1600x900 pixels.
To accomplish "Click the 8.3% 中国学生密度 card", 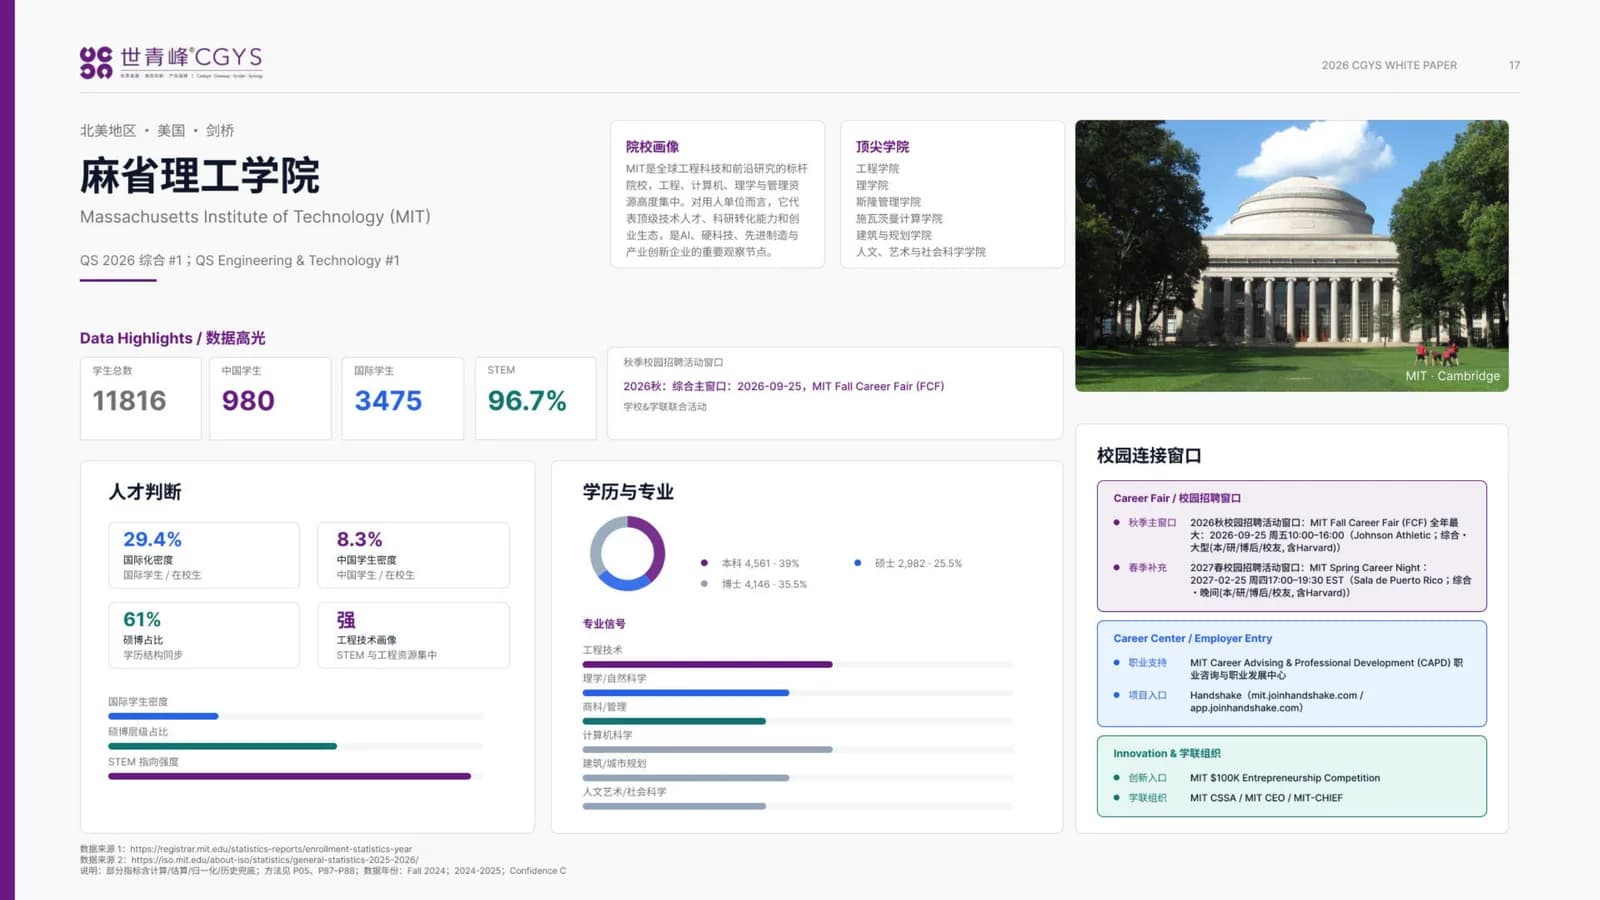I will click(413, 555).
